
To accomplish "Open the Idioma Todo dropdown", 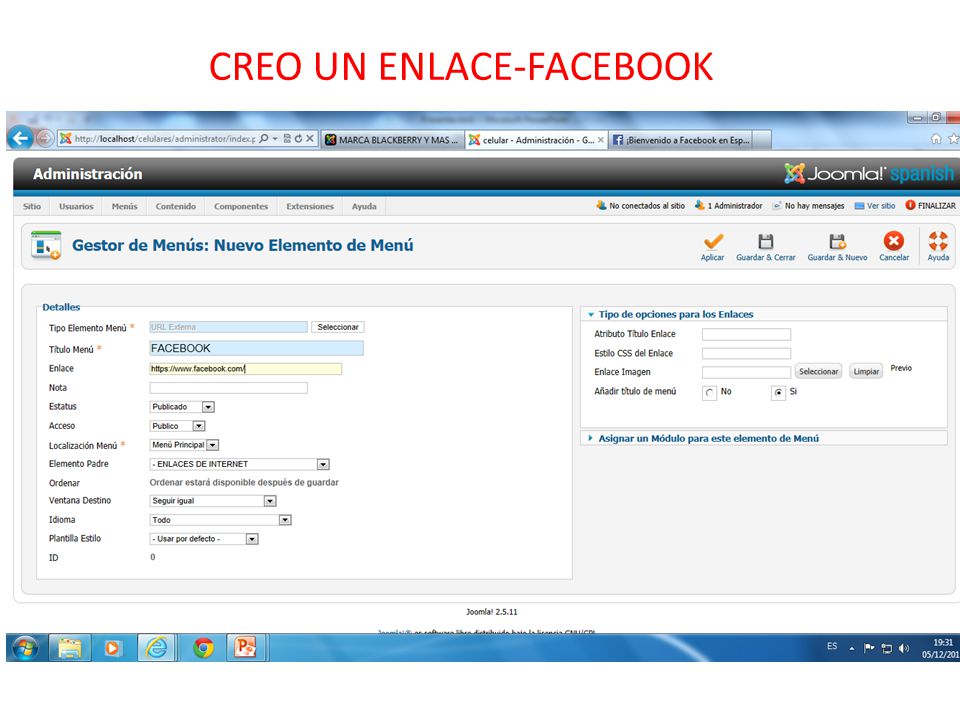I will pos(220,520).
